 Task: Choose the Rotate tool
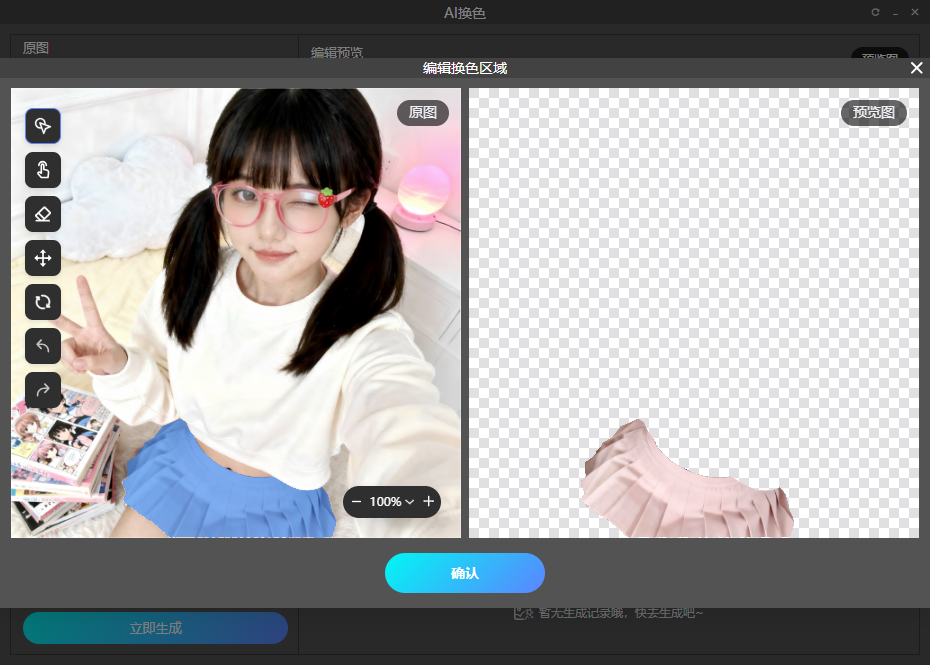tap(42, 302)
